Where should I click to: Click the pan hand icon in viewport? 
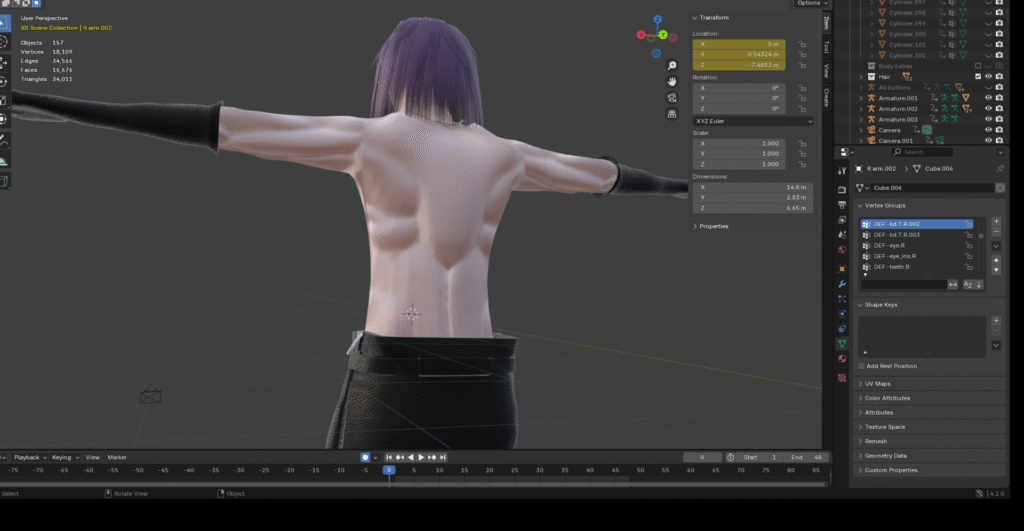tap(674, 81)
